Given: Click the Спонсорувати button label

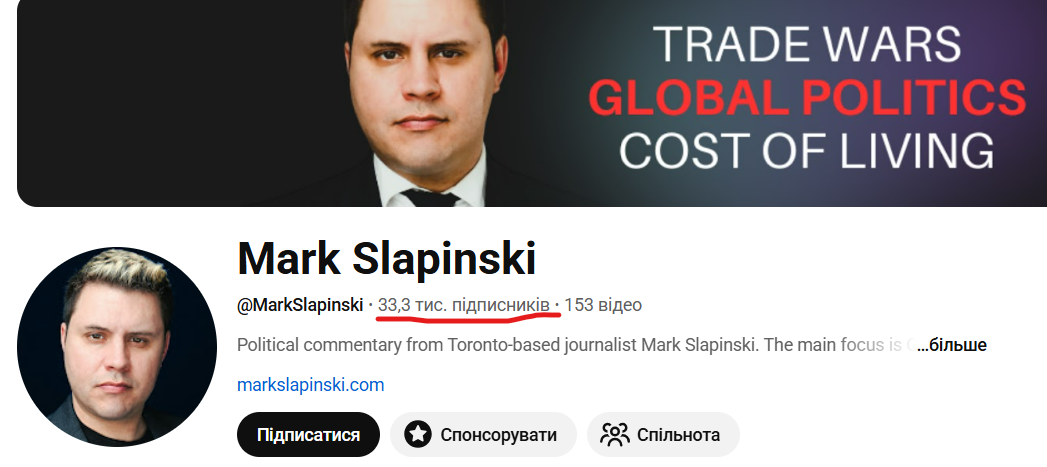Looking at the screenshot, I should 498,436.
